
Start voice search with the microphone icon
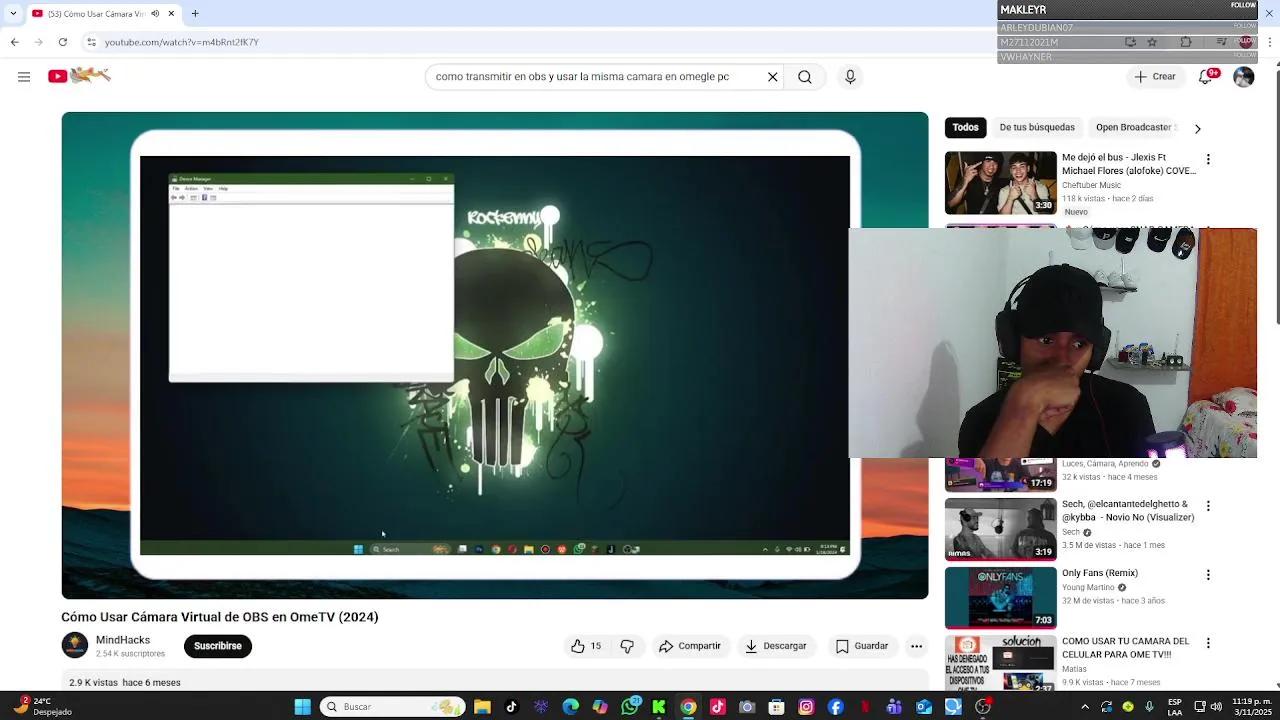(x=850, y=77)
